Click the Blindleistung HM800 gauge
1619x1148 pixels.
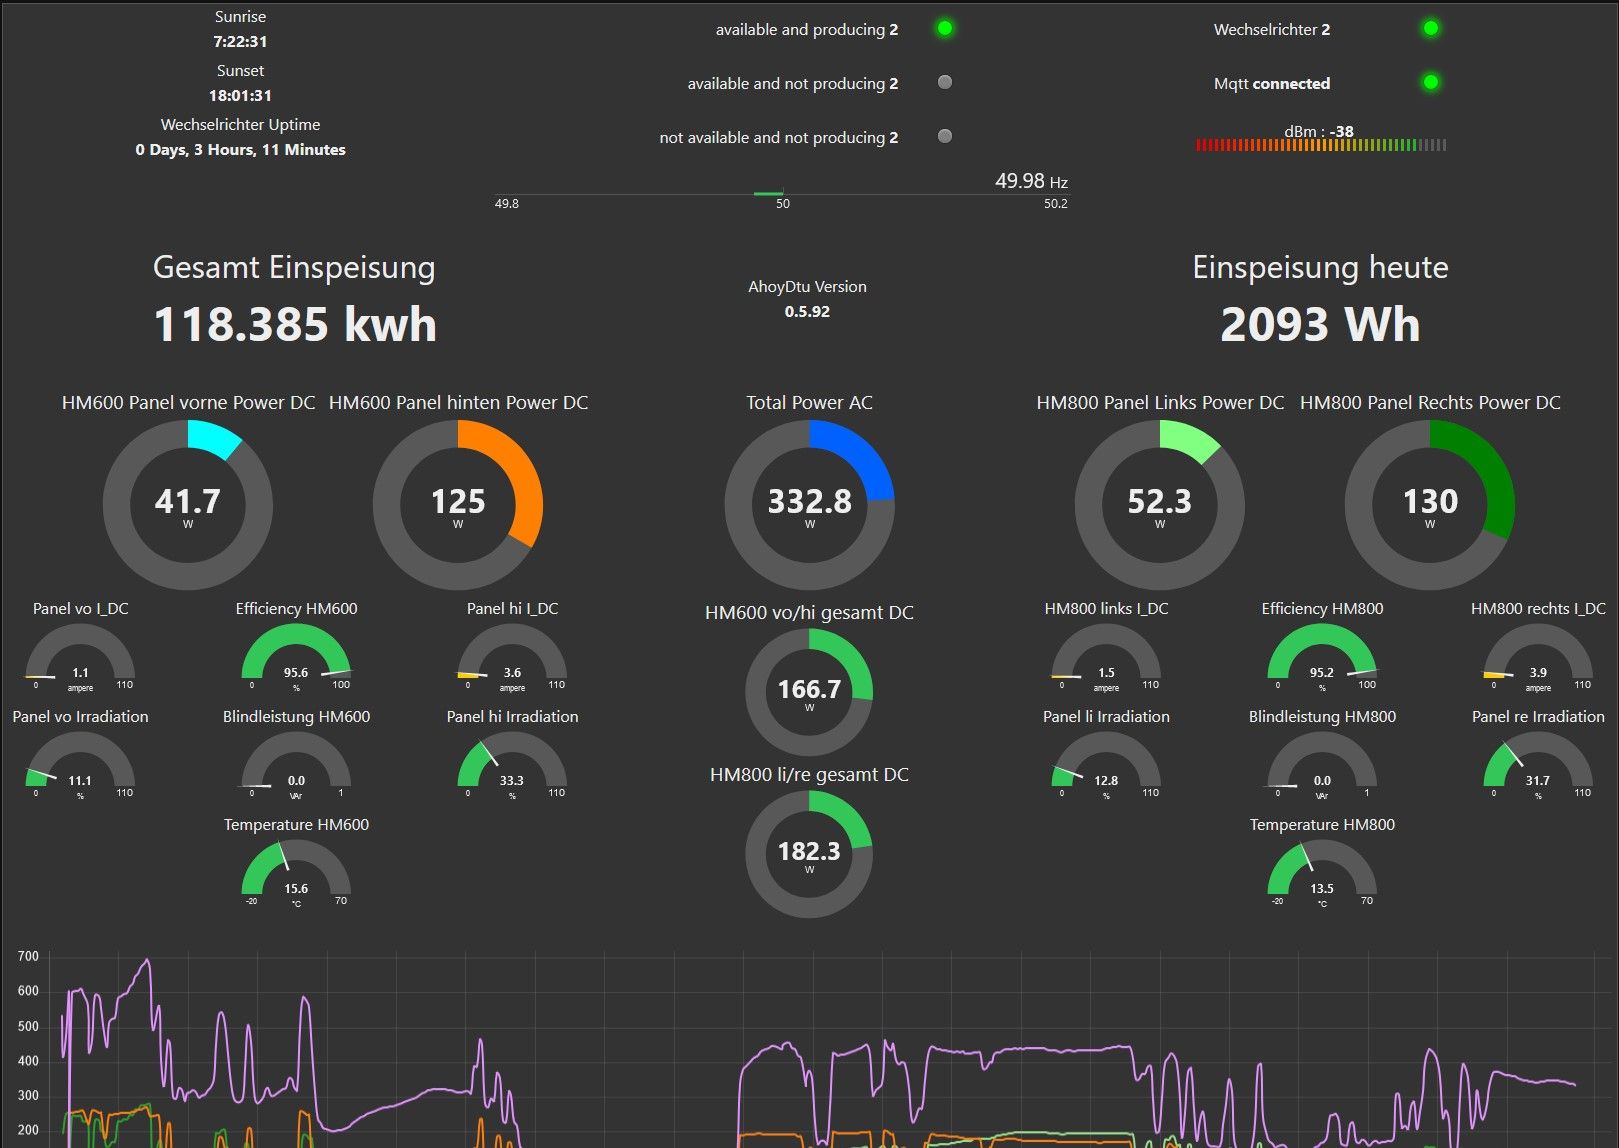pyautogui.click(x=1322, y=766)
